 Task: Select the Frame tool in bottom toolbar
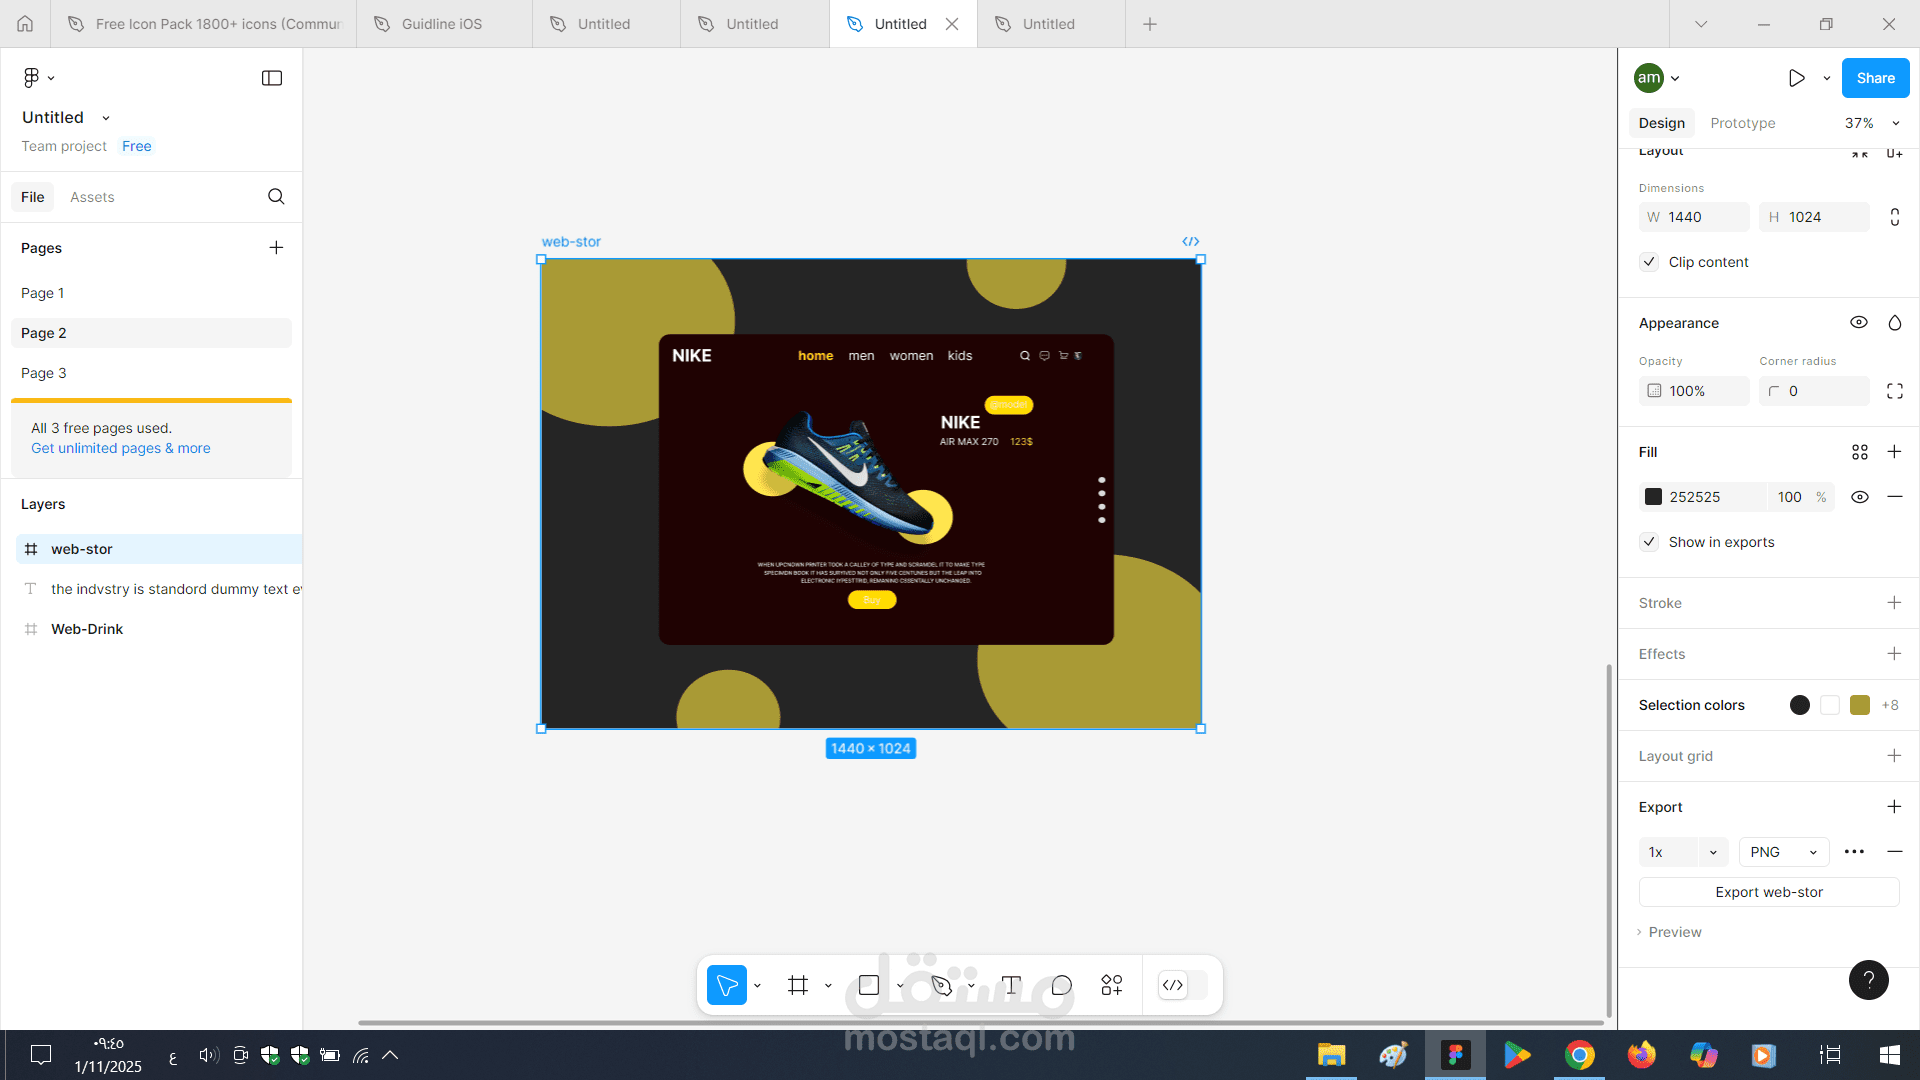click(797, 985)
